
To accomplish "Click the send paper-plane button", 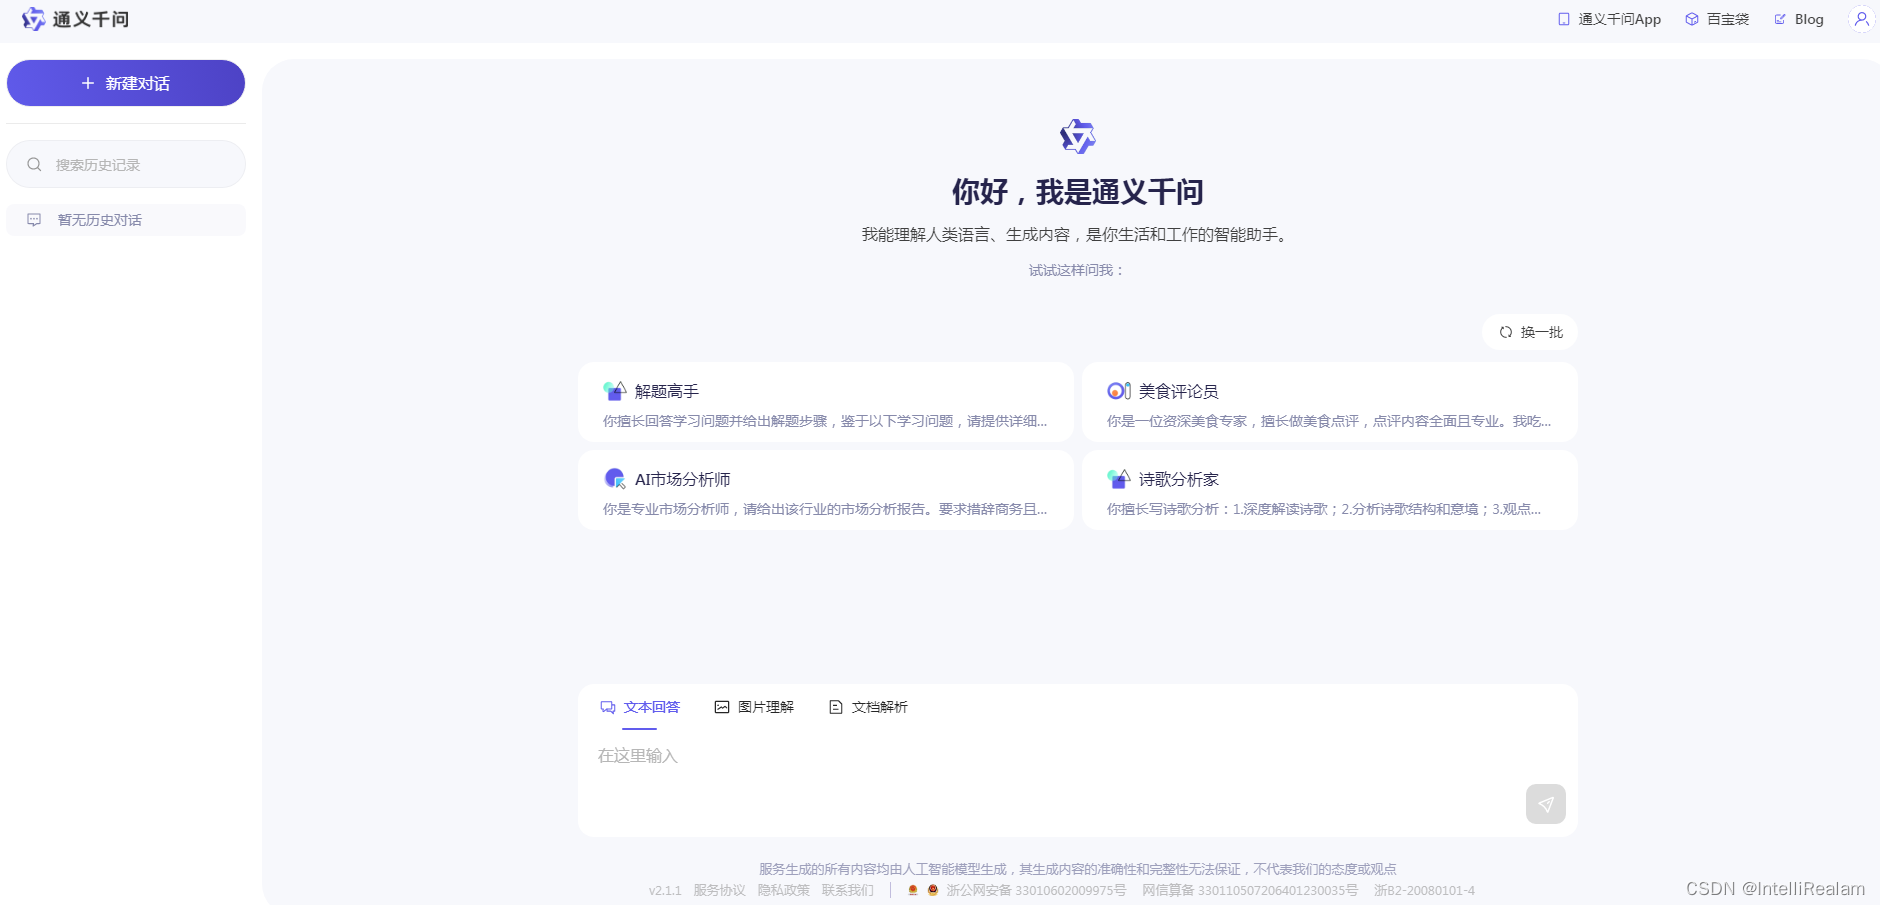I will (1546, 804).
